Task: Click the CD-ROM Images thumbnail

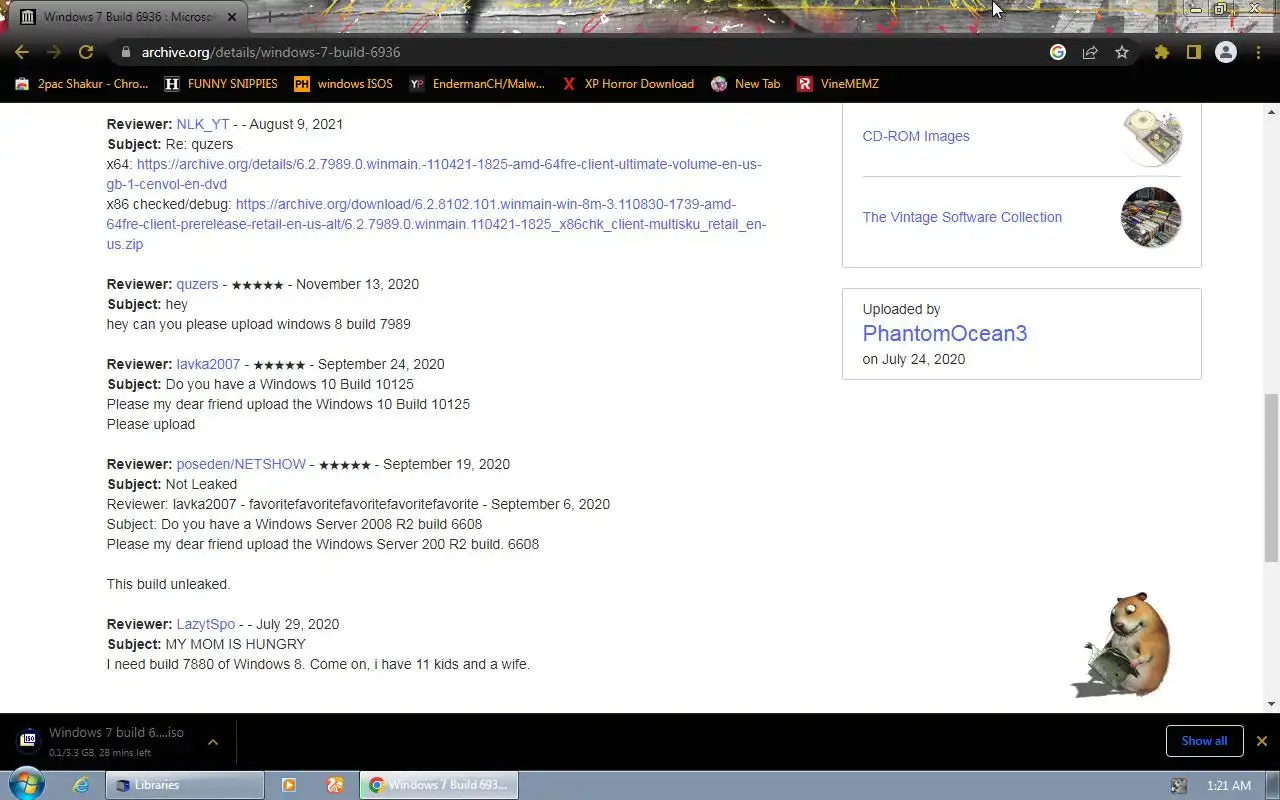Action: click(x=1151, y=136)
